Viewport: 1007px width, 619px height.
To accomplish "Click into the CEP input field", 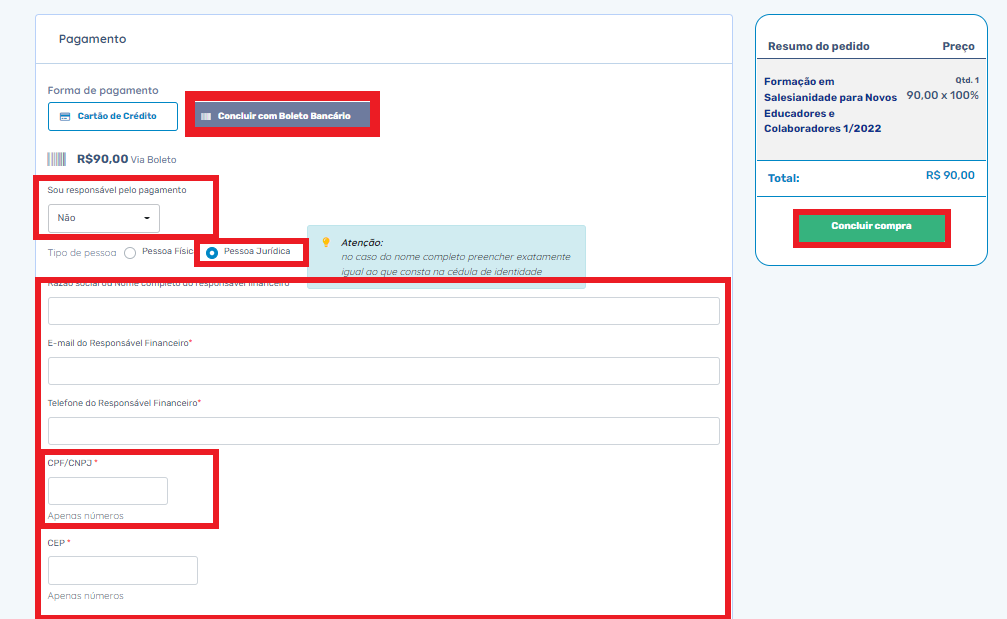I will pos(122,570).
